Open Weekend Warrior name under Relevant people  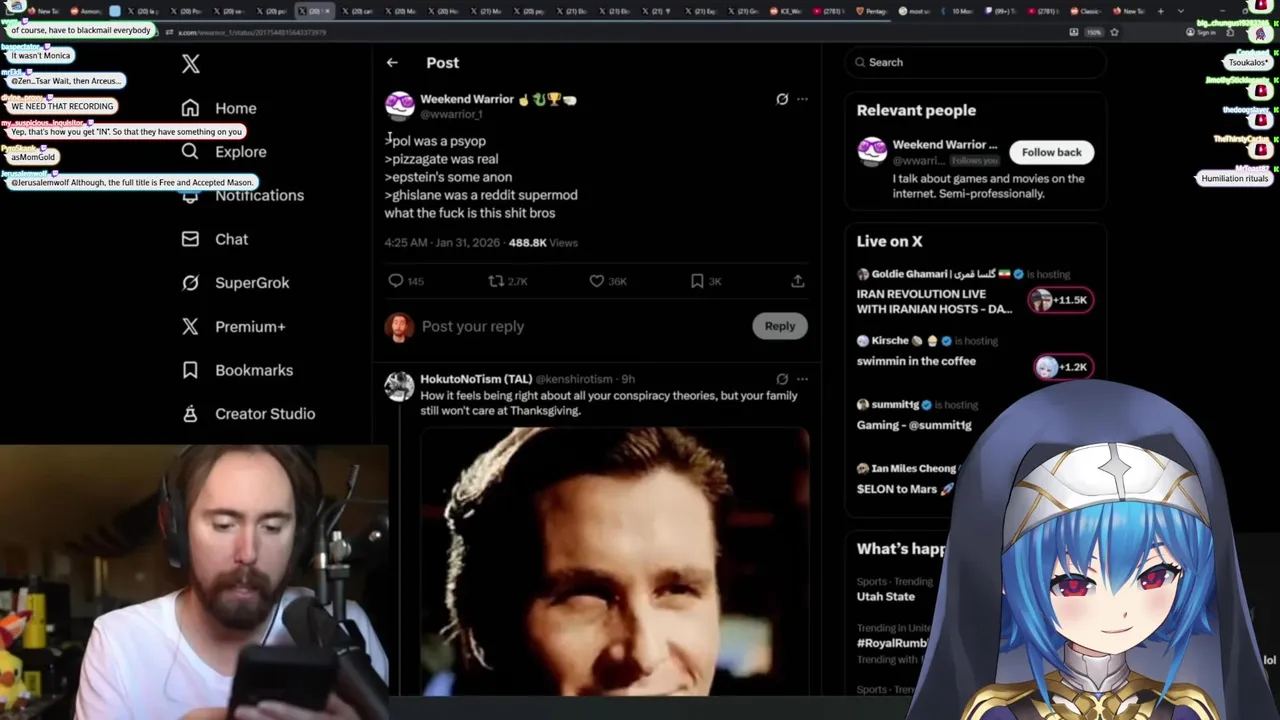(x=945, y=144)
